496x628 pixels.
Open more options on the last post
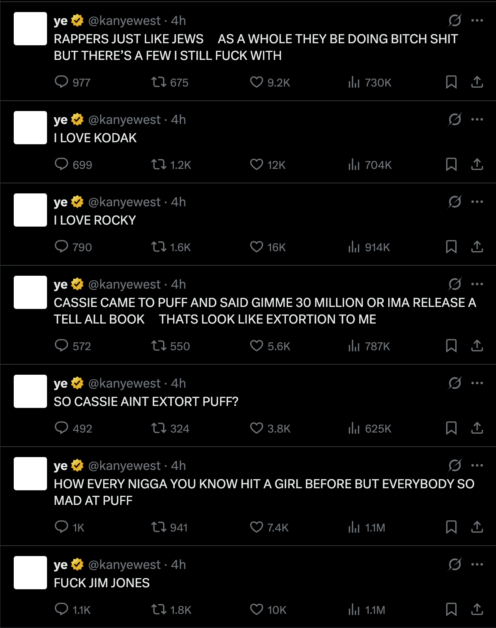click(x=477, y=564)
